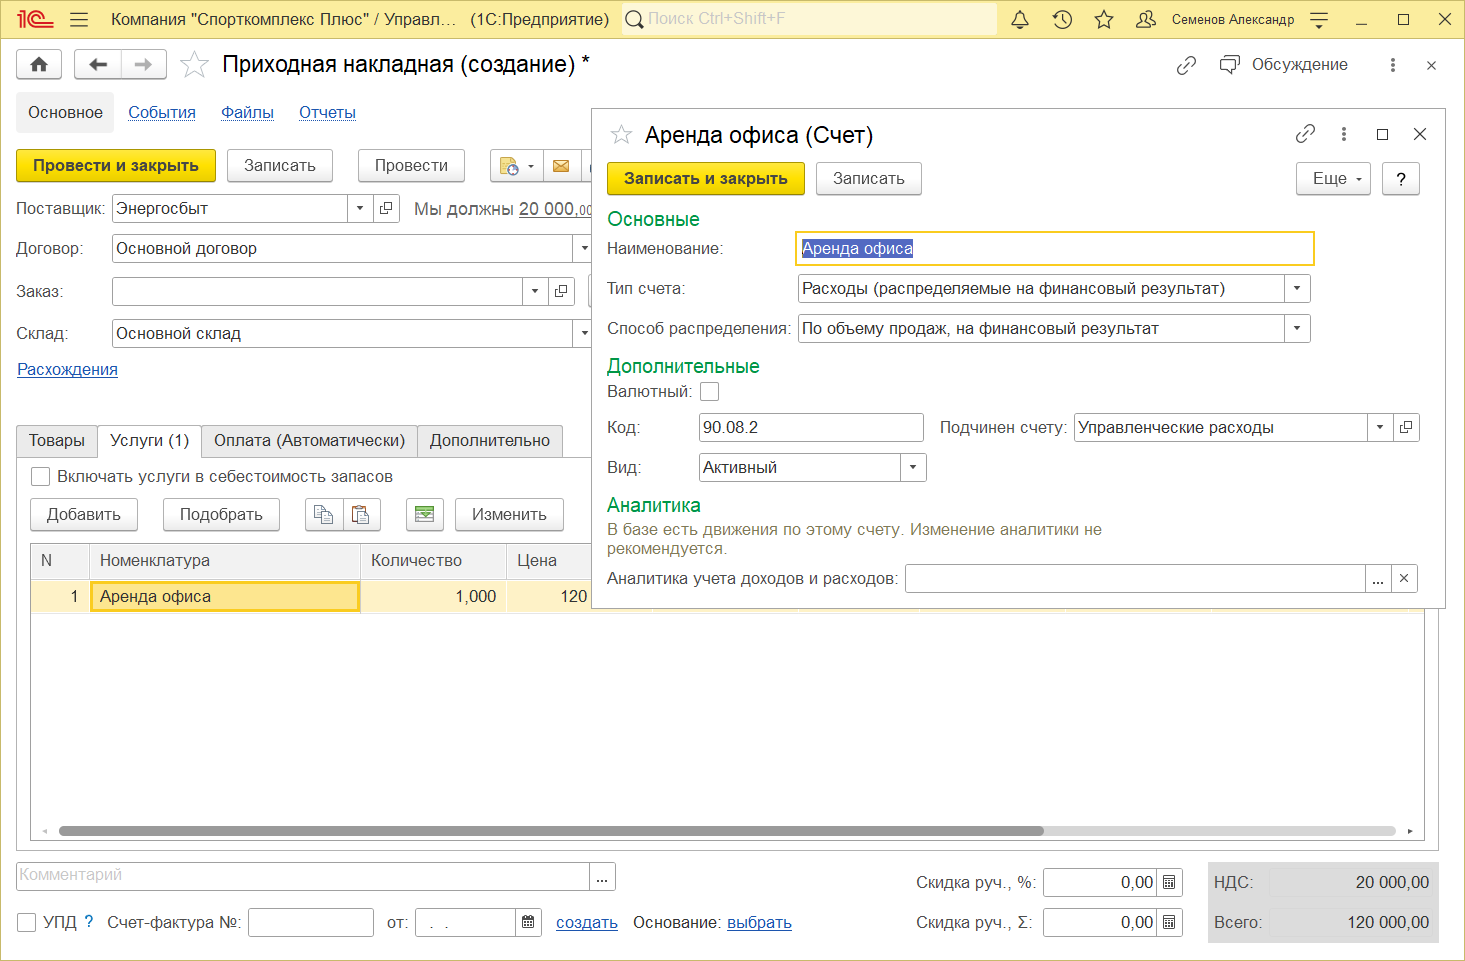Switch to the Основное section

(x=65, y=113)
